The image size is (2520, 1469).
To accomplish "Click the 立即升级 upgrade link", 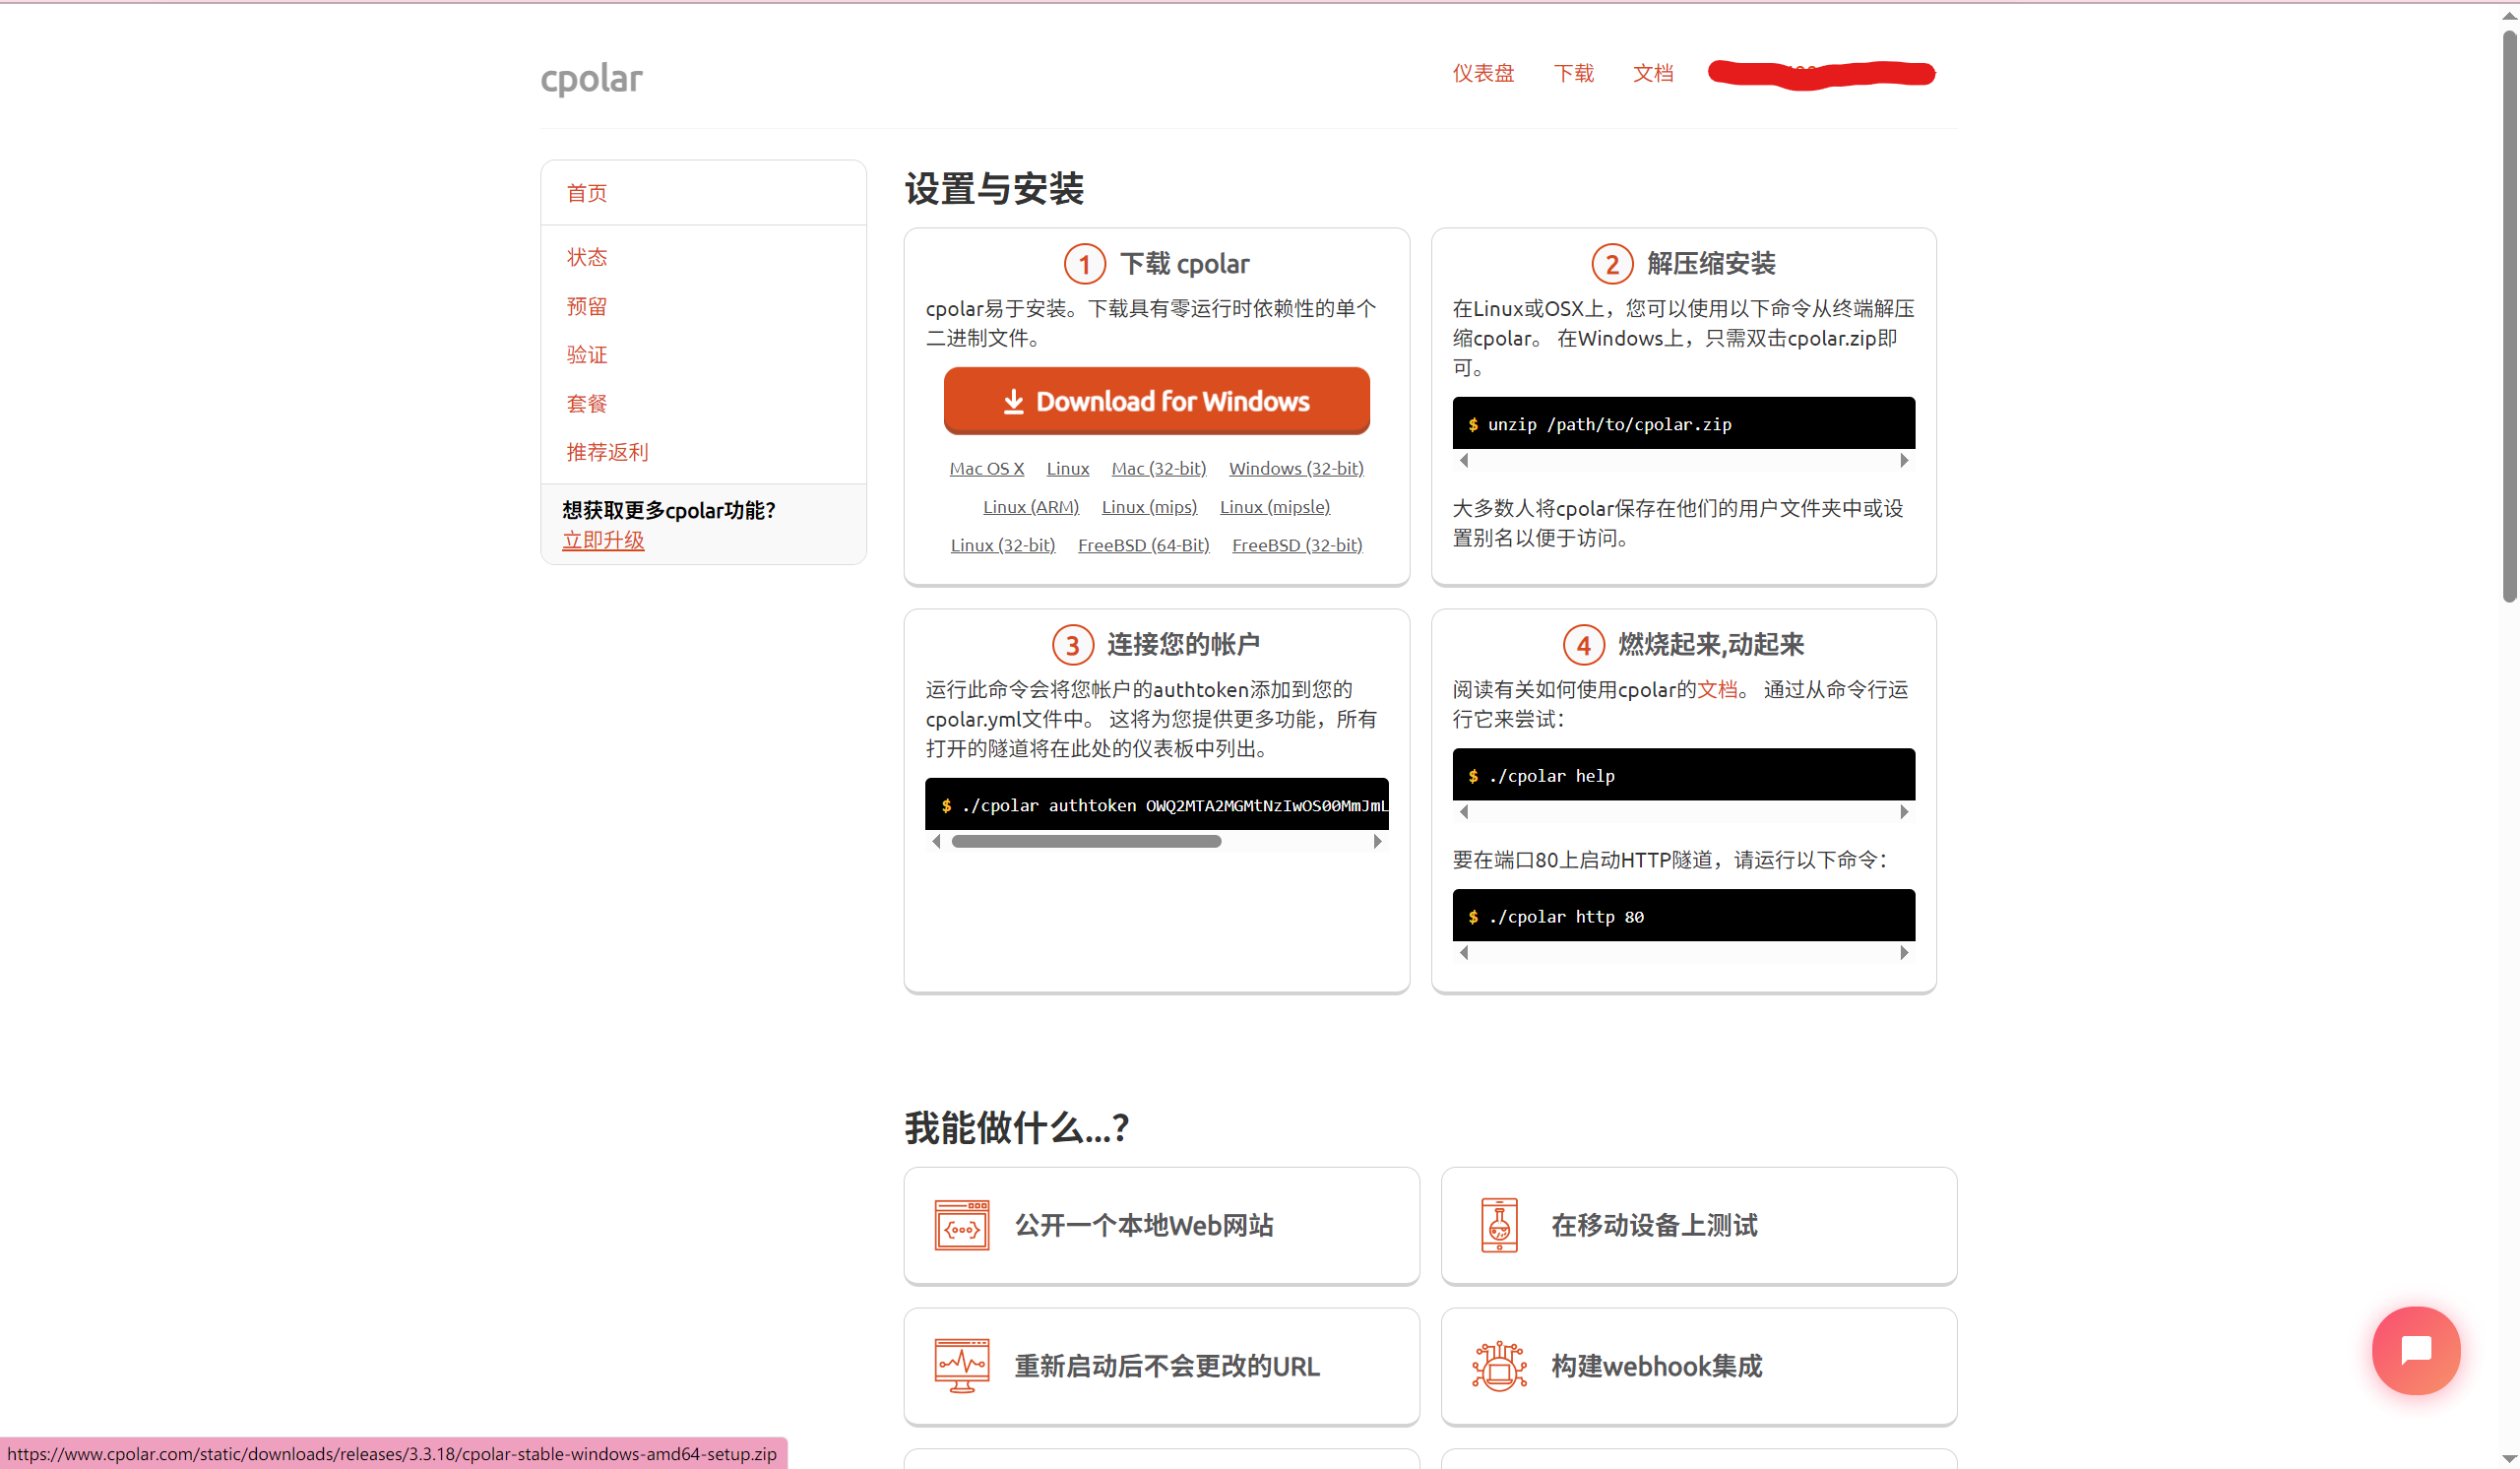I will 603,540.
